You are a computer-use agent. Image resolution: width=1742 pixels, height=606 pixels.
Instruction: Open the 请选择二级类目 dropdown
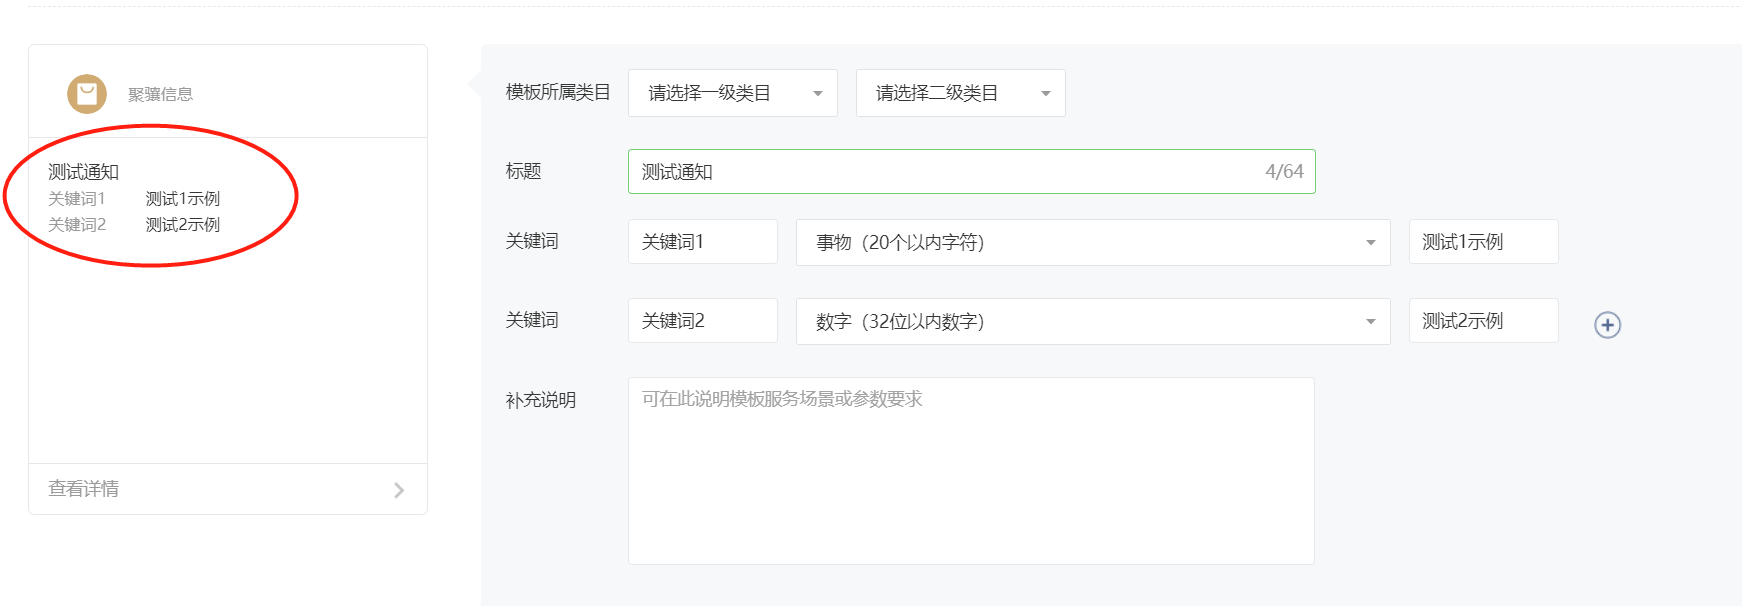960,93
